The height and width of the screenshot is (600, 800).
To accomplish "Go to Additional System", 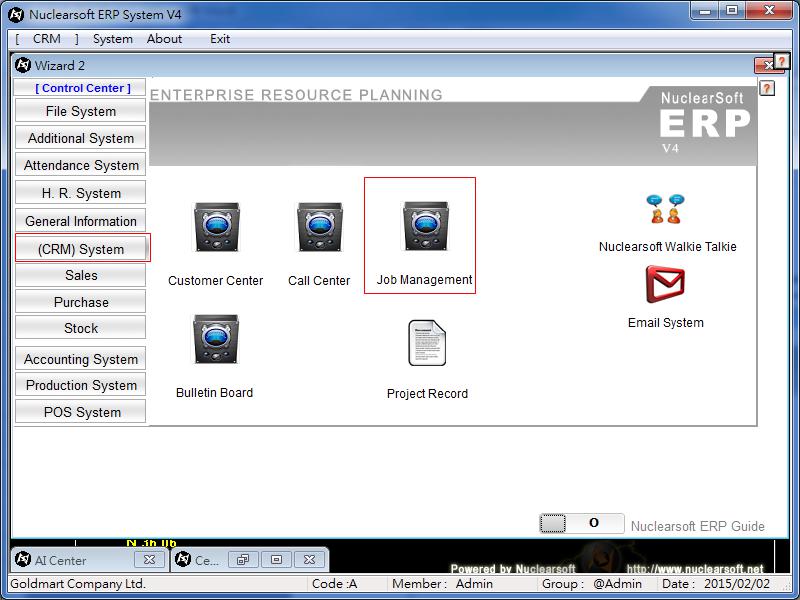I will click(81, 138).
